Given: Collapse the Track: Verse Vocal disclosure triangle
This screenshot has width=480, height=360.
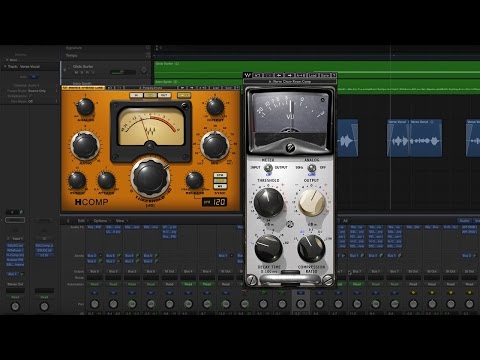Looking at the screenshot, I should tap(5, 67).
